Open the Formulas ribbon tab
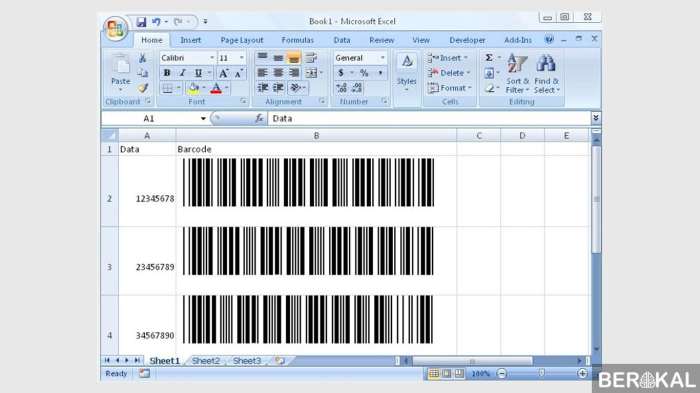The image size is (700, 393). click(x=298, y=40)
